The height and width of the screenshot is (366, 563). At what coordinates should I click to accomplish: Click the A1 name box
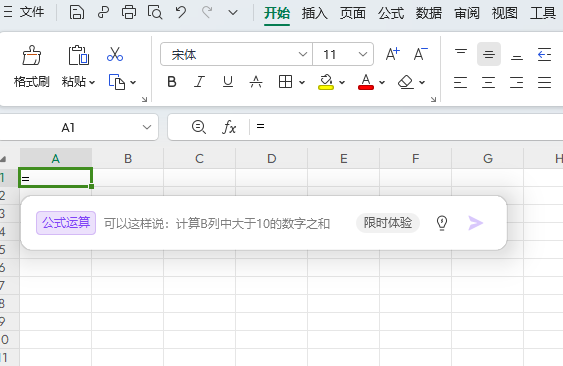click(68, 127)
